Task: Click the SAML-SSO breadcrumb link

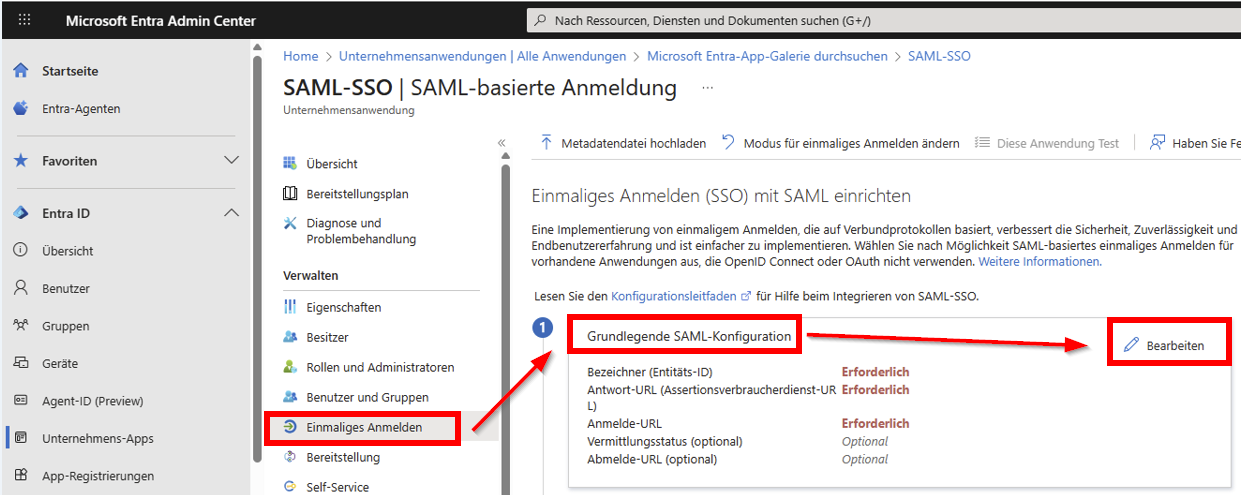Action: 939,56
